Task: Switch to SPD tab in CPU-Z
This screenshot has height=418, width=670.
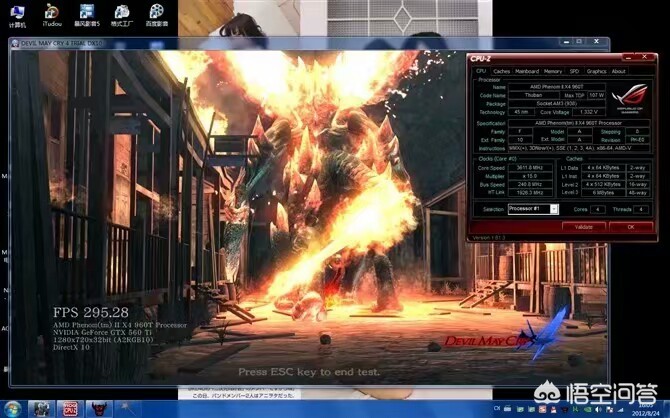Action: pos(574,71)
